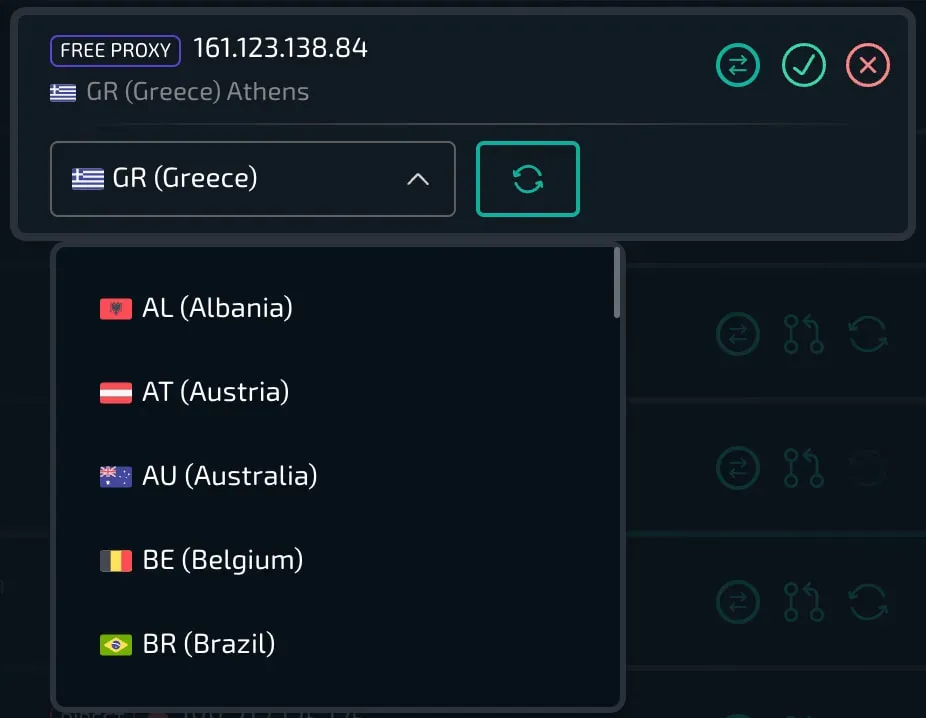Viewport: 926px width, 718px height.
Task: Click the FREE PROXY badge
Action: 115,50
